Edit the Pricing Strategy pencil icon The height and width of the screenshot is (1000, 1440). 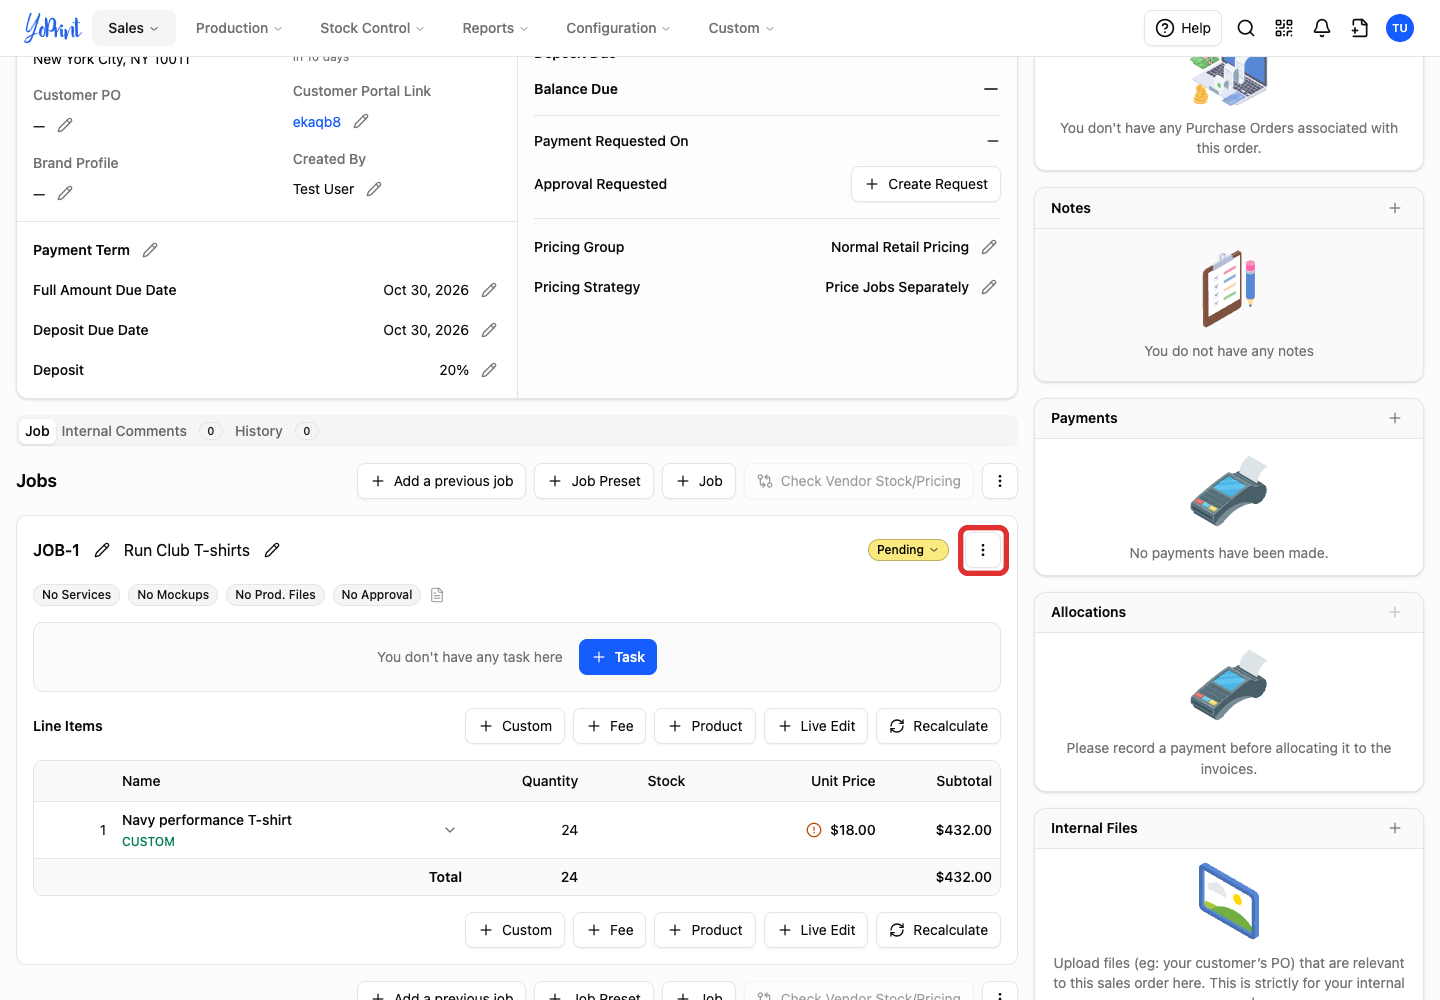point(989,287)
